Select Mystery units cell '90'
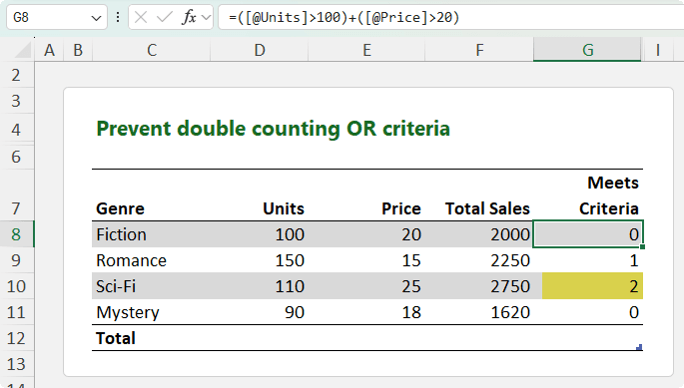Screen dimensions: 684x388 click(260, 312)
